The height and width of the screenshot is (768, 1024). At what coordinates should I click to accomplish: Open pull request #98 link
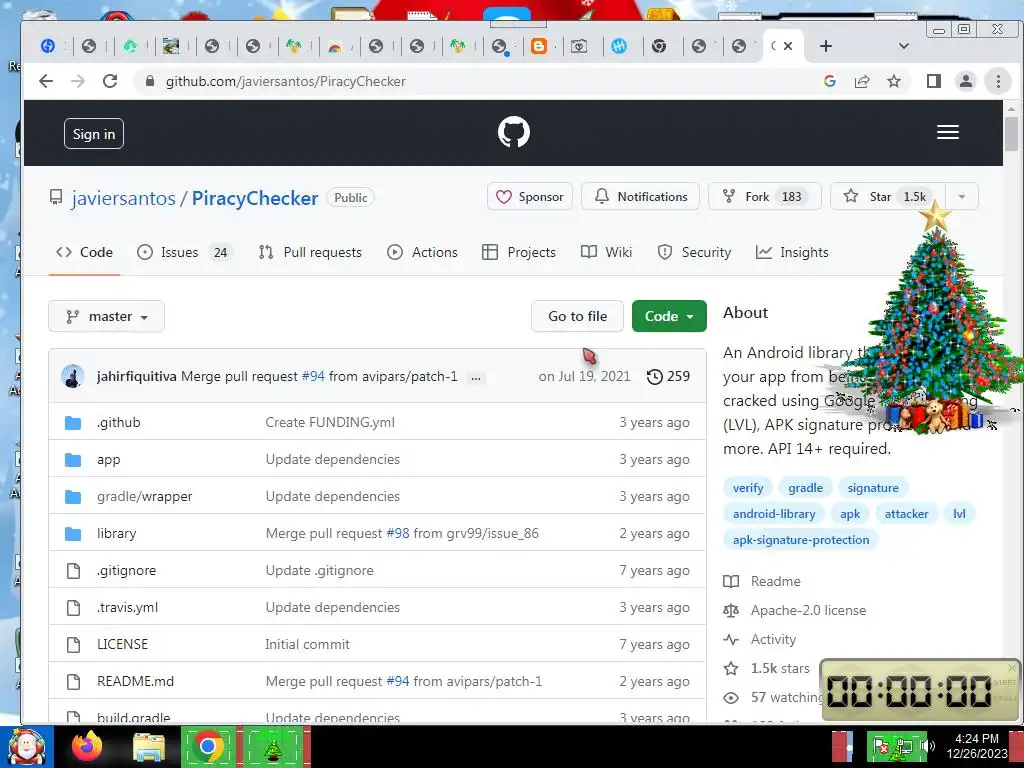398,534
